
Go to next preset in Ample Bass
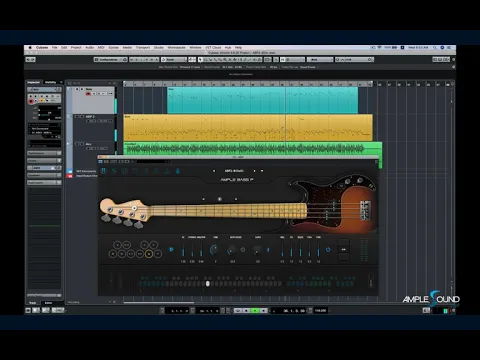pos(254,171)
